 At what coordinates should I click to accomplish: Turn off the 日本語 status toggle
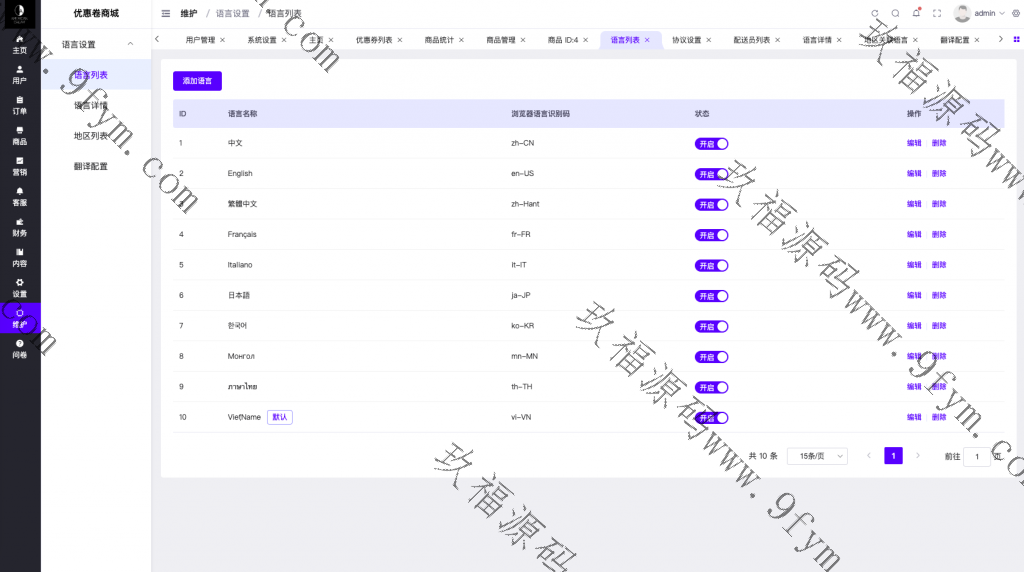pos(711,296)
